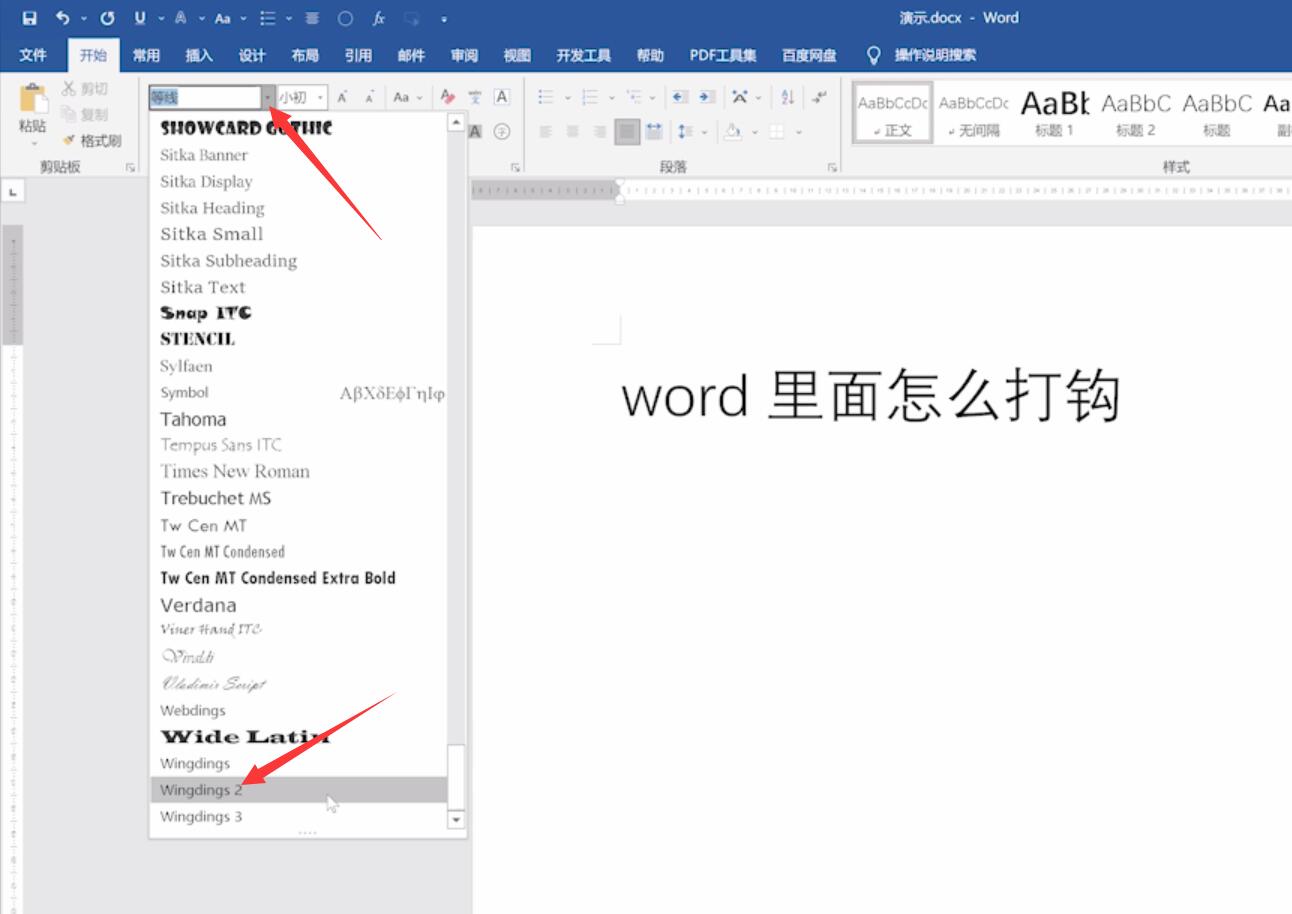Screen dimensions: 1292x914
Task: Click the bullet list icon
Action: (546, 97)
